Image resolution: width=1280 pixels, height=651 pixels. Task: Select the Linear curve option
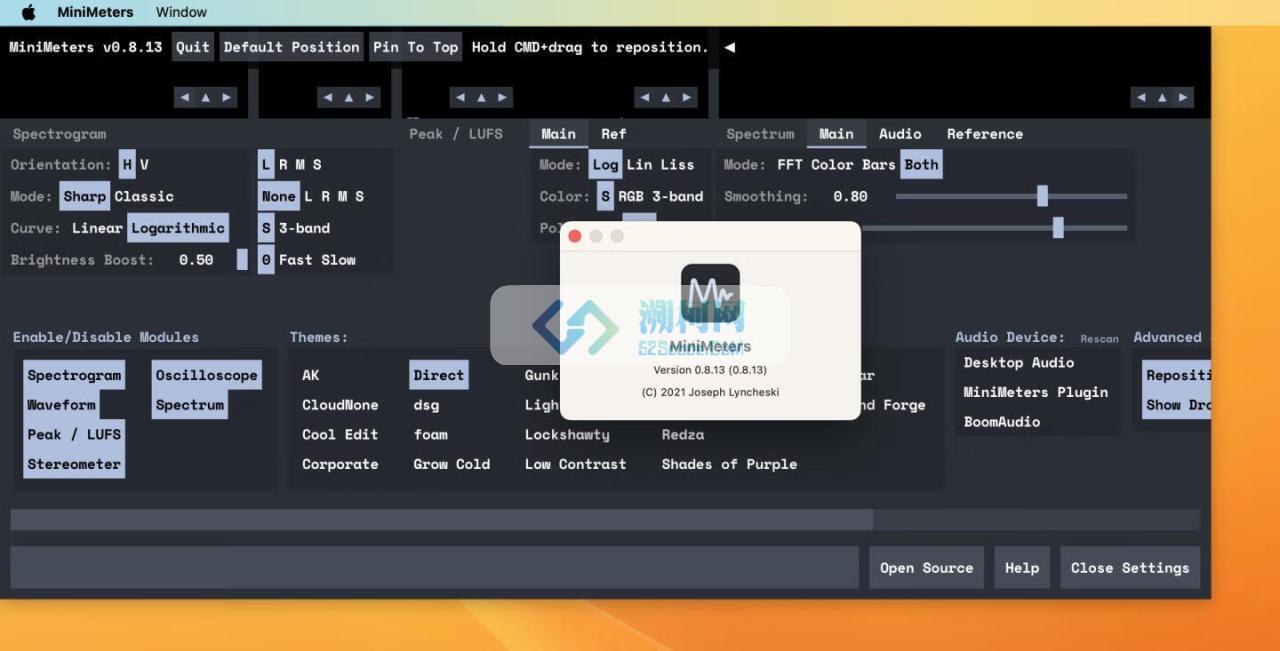pyautogui.click(x=97, y=228)
